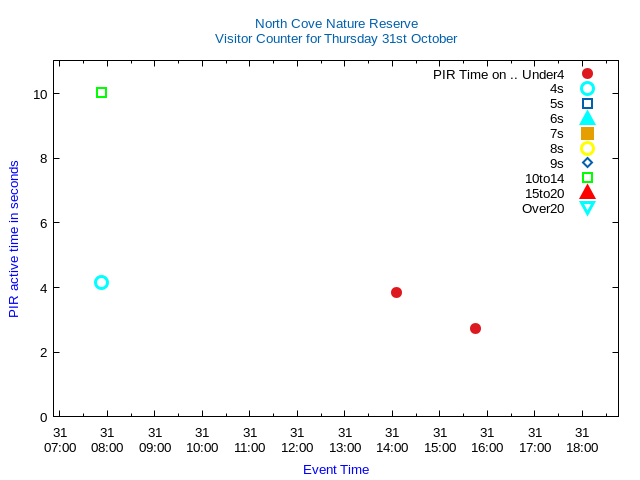Click the red data point near 14:00
The width and height of the screenshot is (640, 480).
point(396,293)
